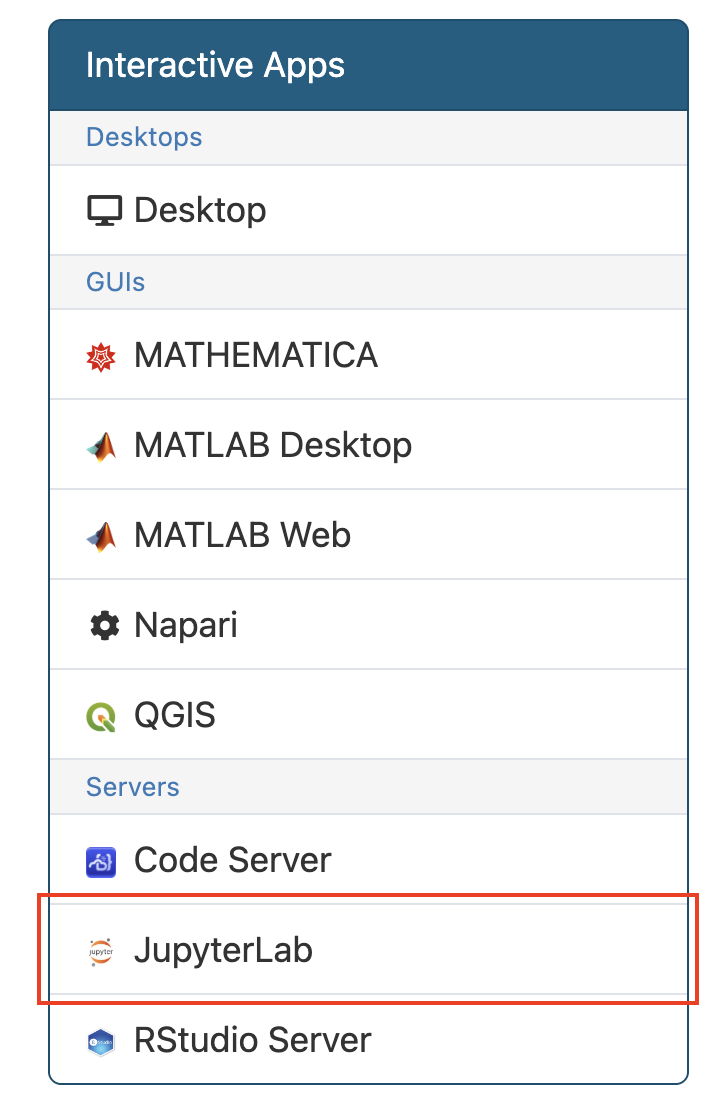Open MATHEMATICA from the GUIs section
This screenshot has height=1116, width=718.
(x=255, y=354)
